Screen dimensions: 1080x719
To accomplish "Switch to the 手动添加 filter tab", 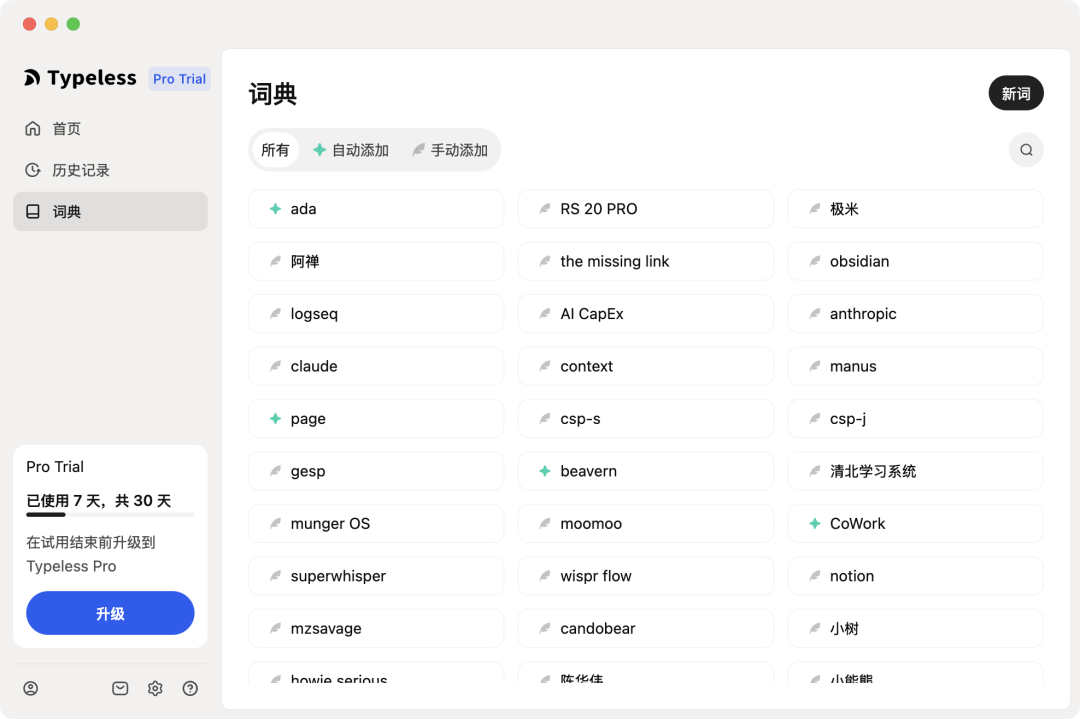I will 450,150.
